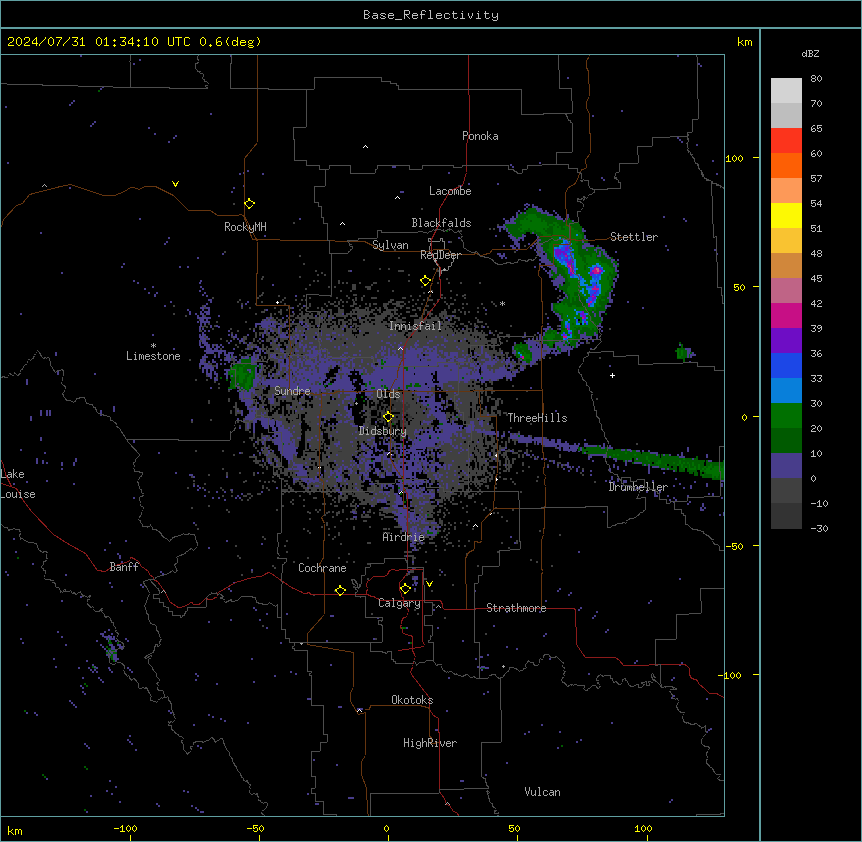
Task: Click the Lake Louise label at left edge
Action: pyautogui.click(x=18, y=484)
